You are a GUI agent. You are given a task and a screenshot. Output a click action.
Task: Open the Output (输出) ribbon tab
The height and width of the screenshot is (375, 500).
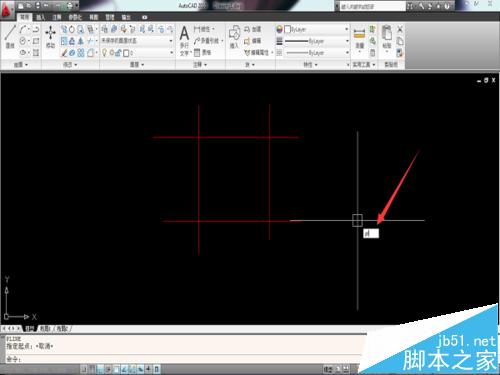pyautogui.click(x=126, y=17)
